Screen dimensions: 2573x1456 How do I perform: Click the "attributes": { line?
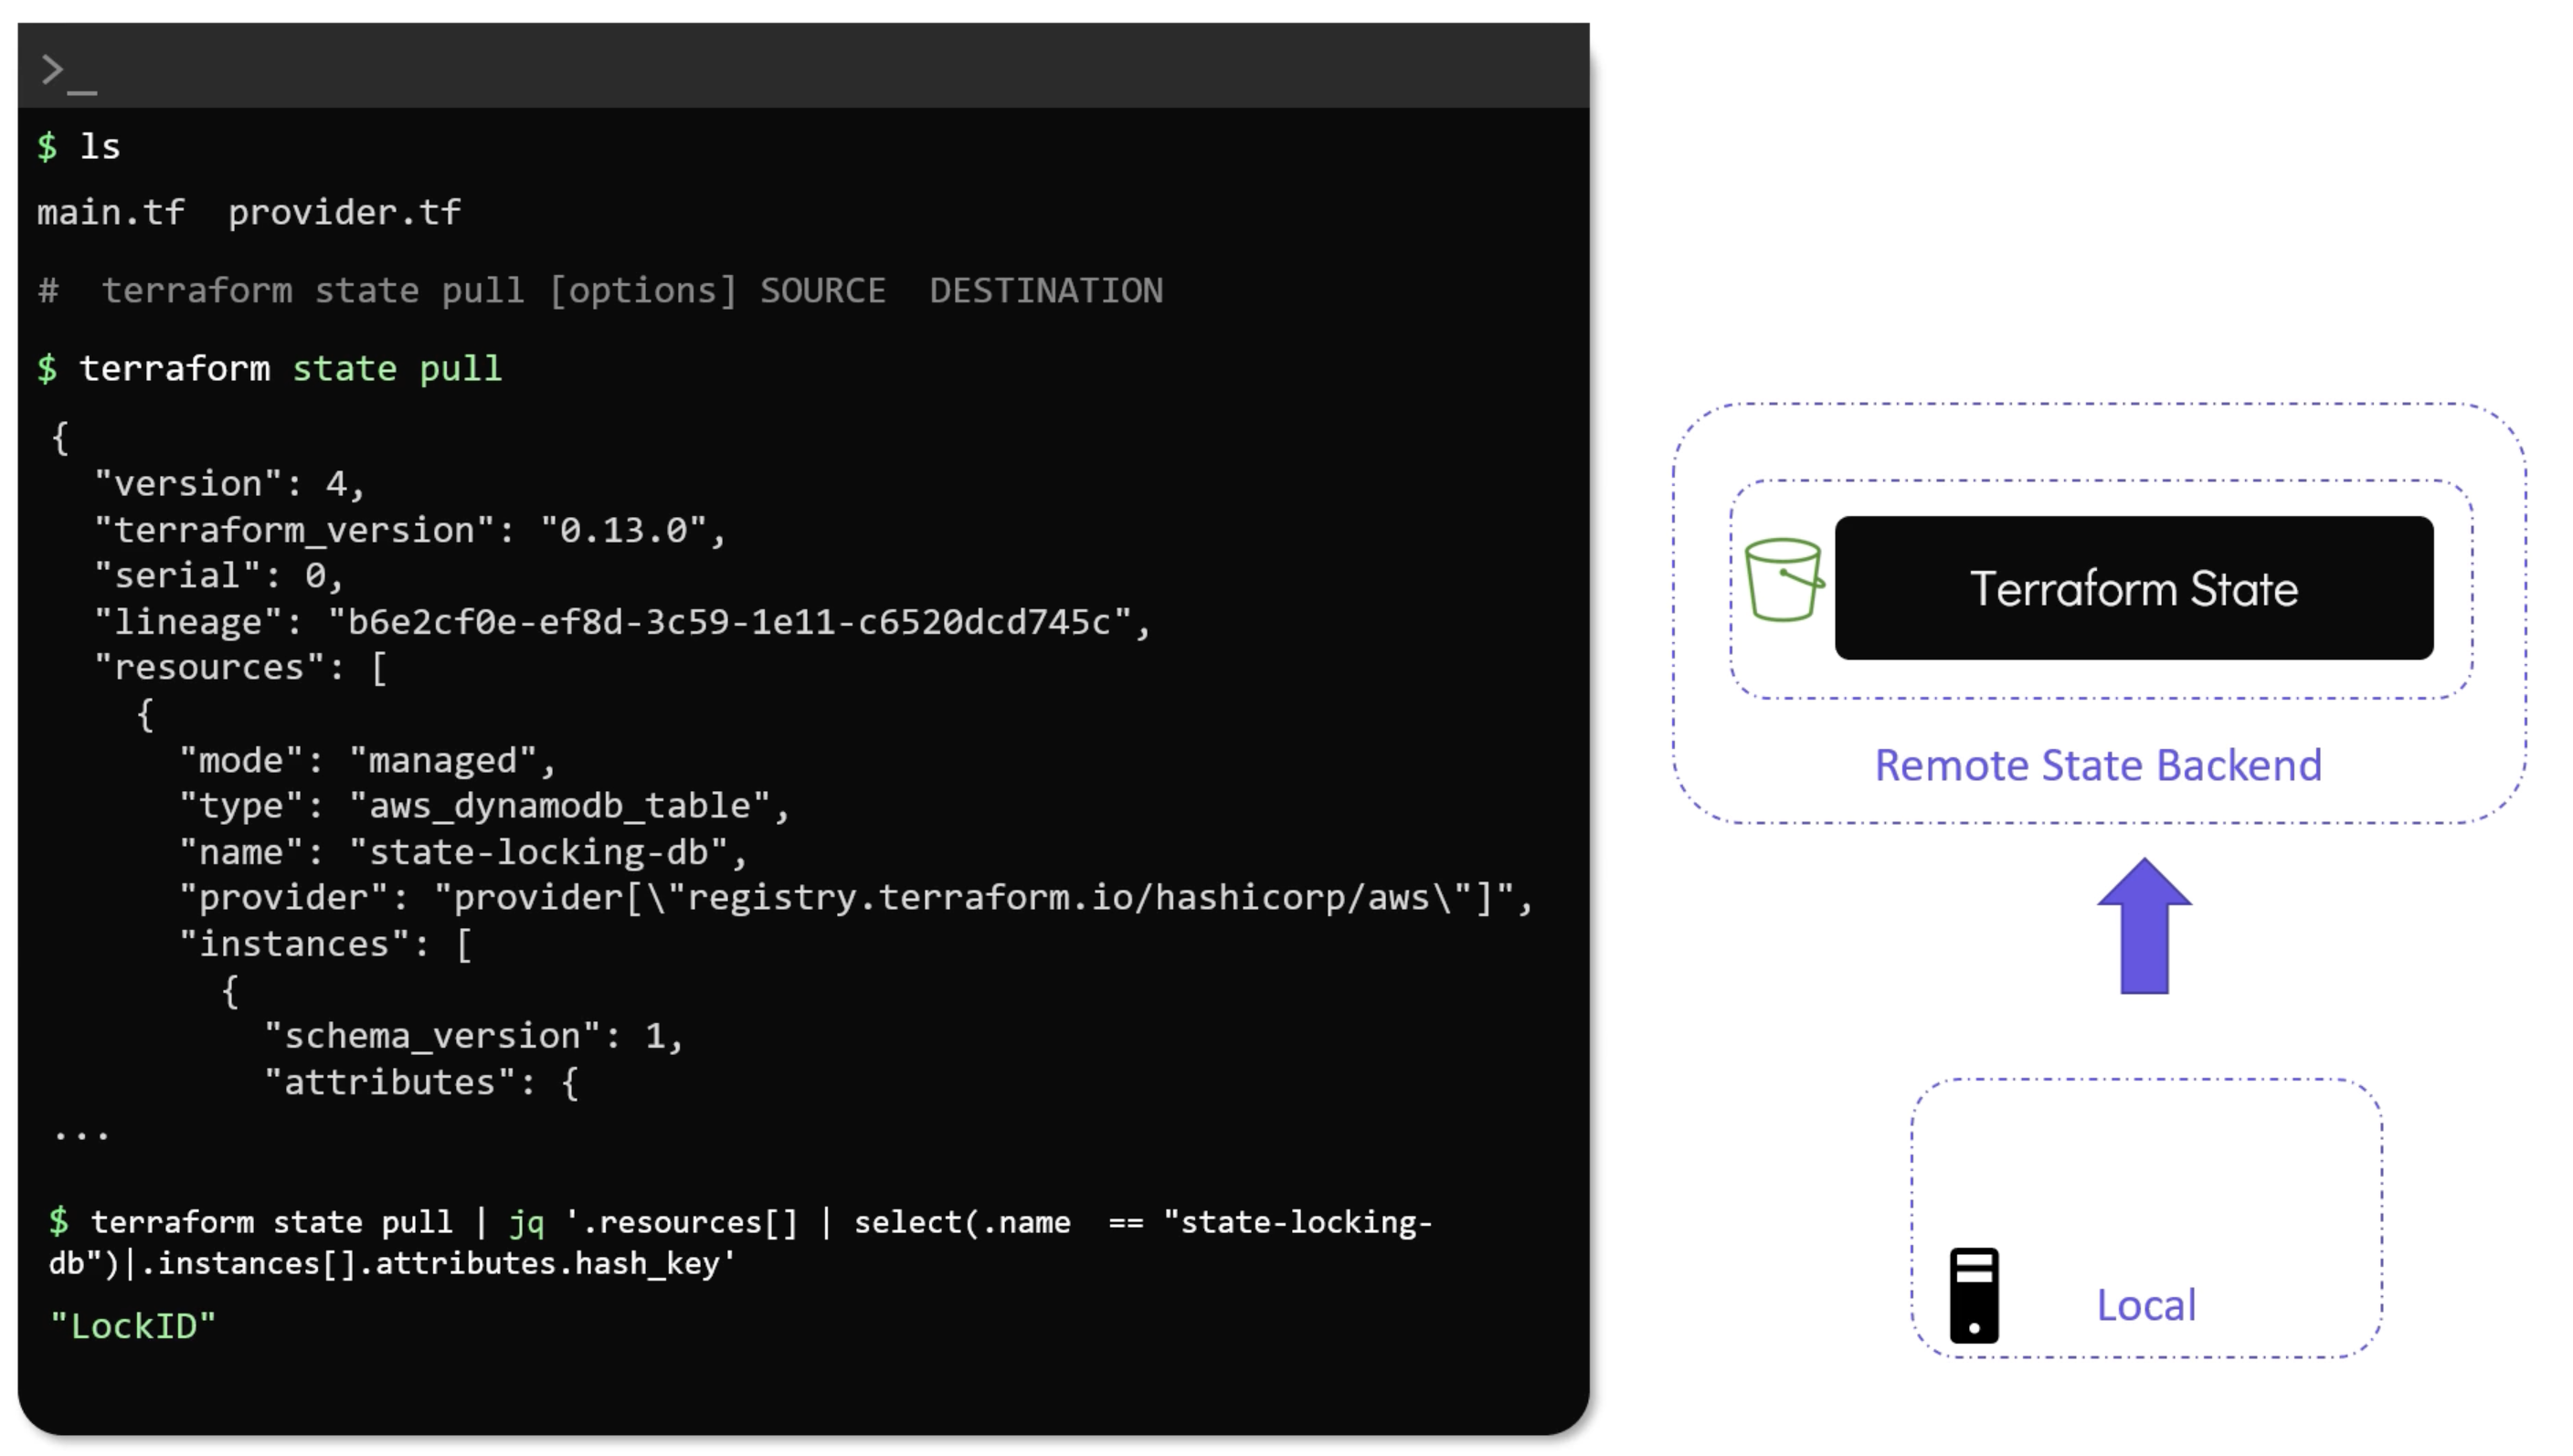[421, 1083]
